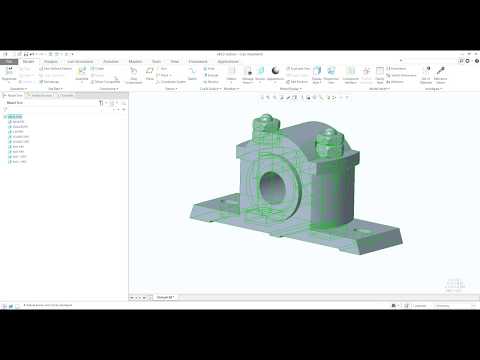Open the Favorites panel tab

pyautogui.click(x=66, y=95)
